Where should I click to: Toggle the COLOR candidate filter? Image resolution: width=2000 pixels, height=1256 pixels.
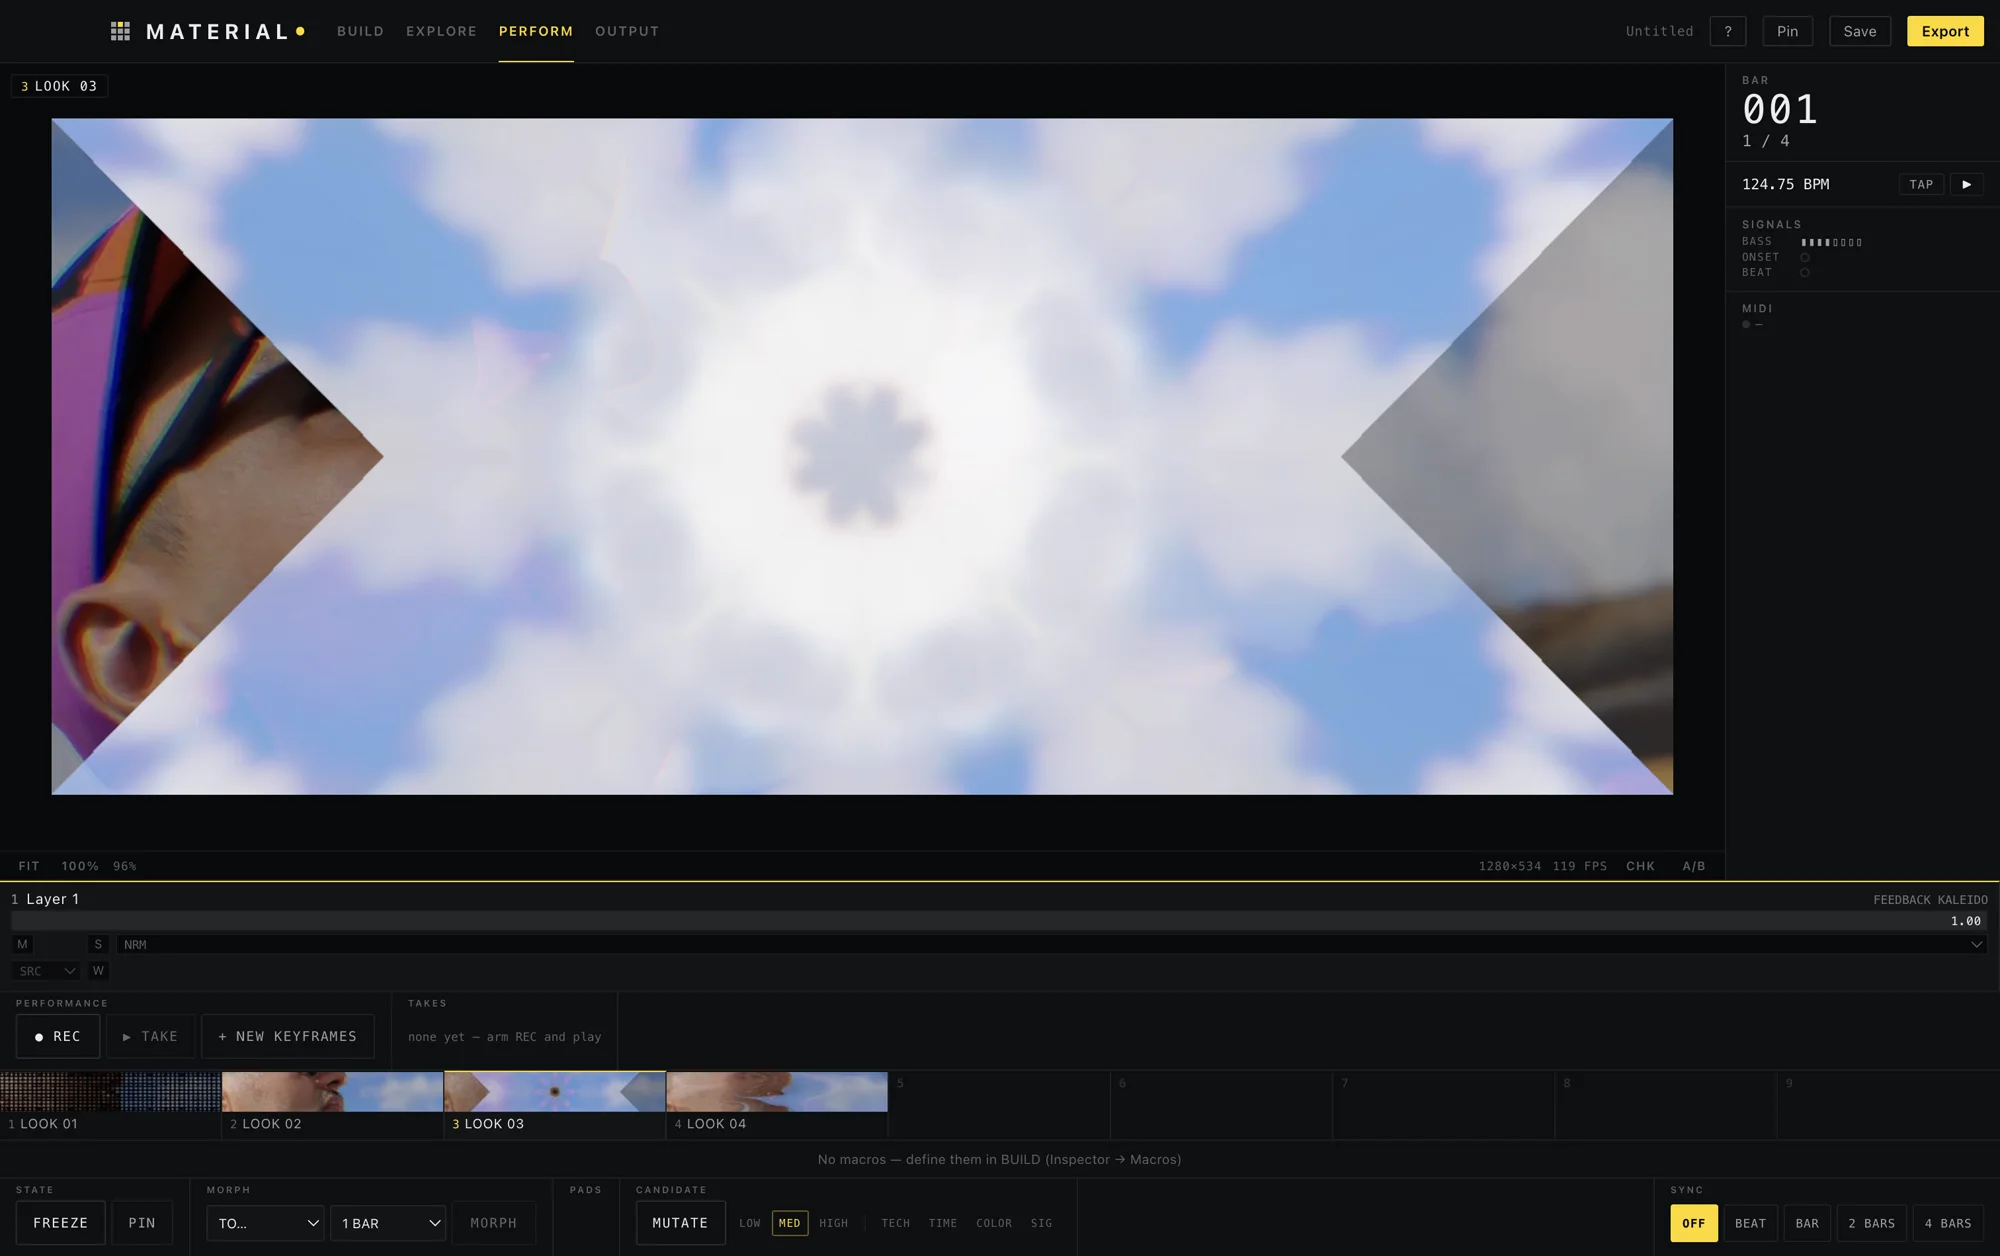tap(994, 1223)
